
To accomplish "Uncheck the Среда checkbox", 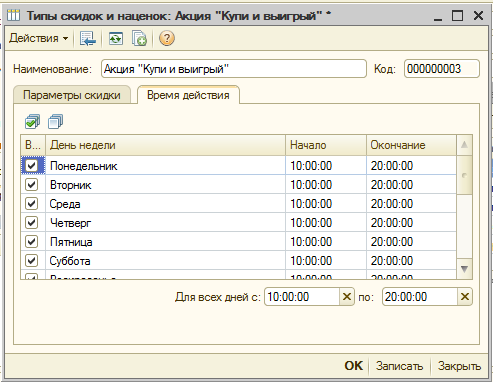I will (x=32, y=203).
